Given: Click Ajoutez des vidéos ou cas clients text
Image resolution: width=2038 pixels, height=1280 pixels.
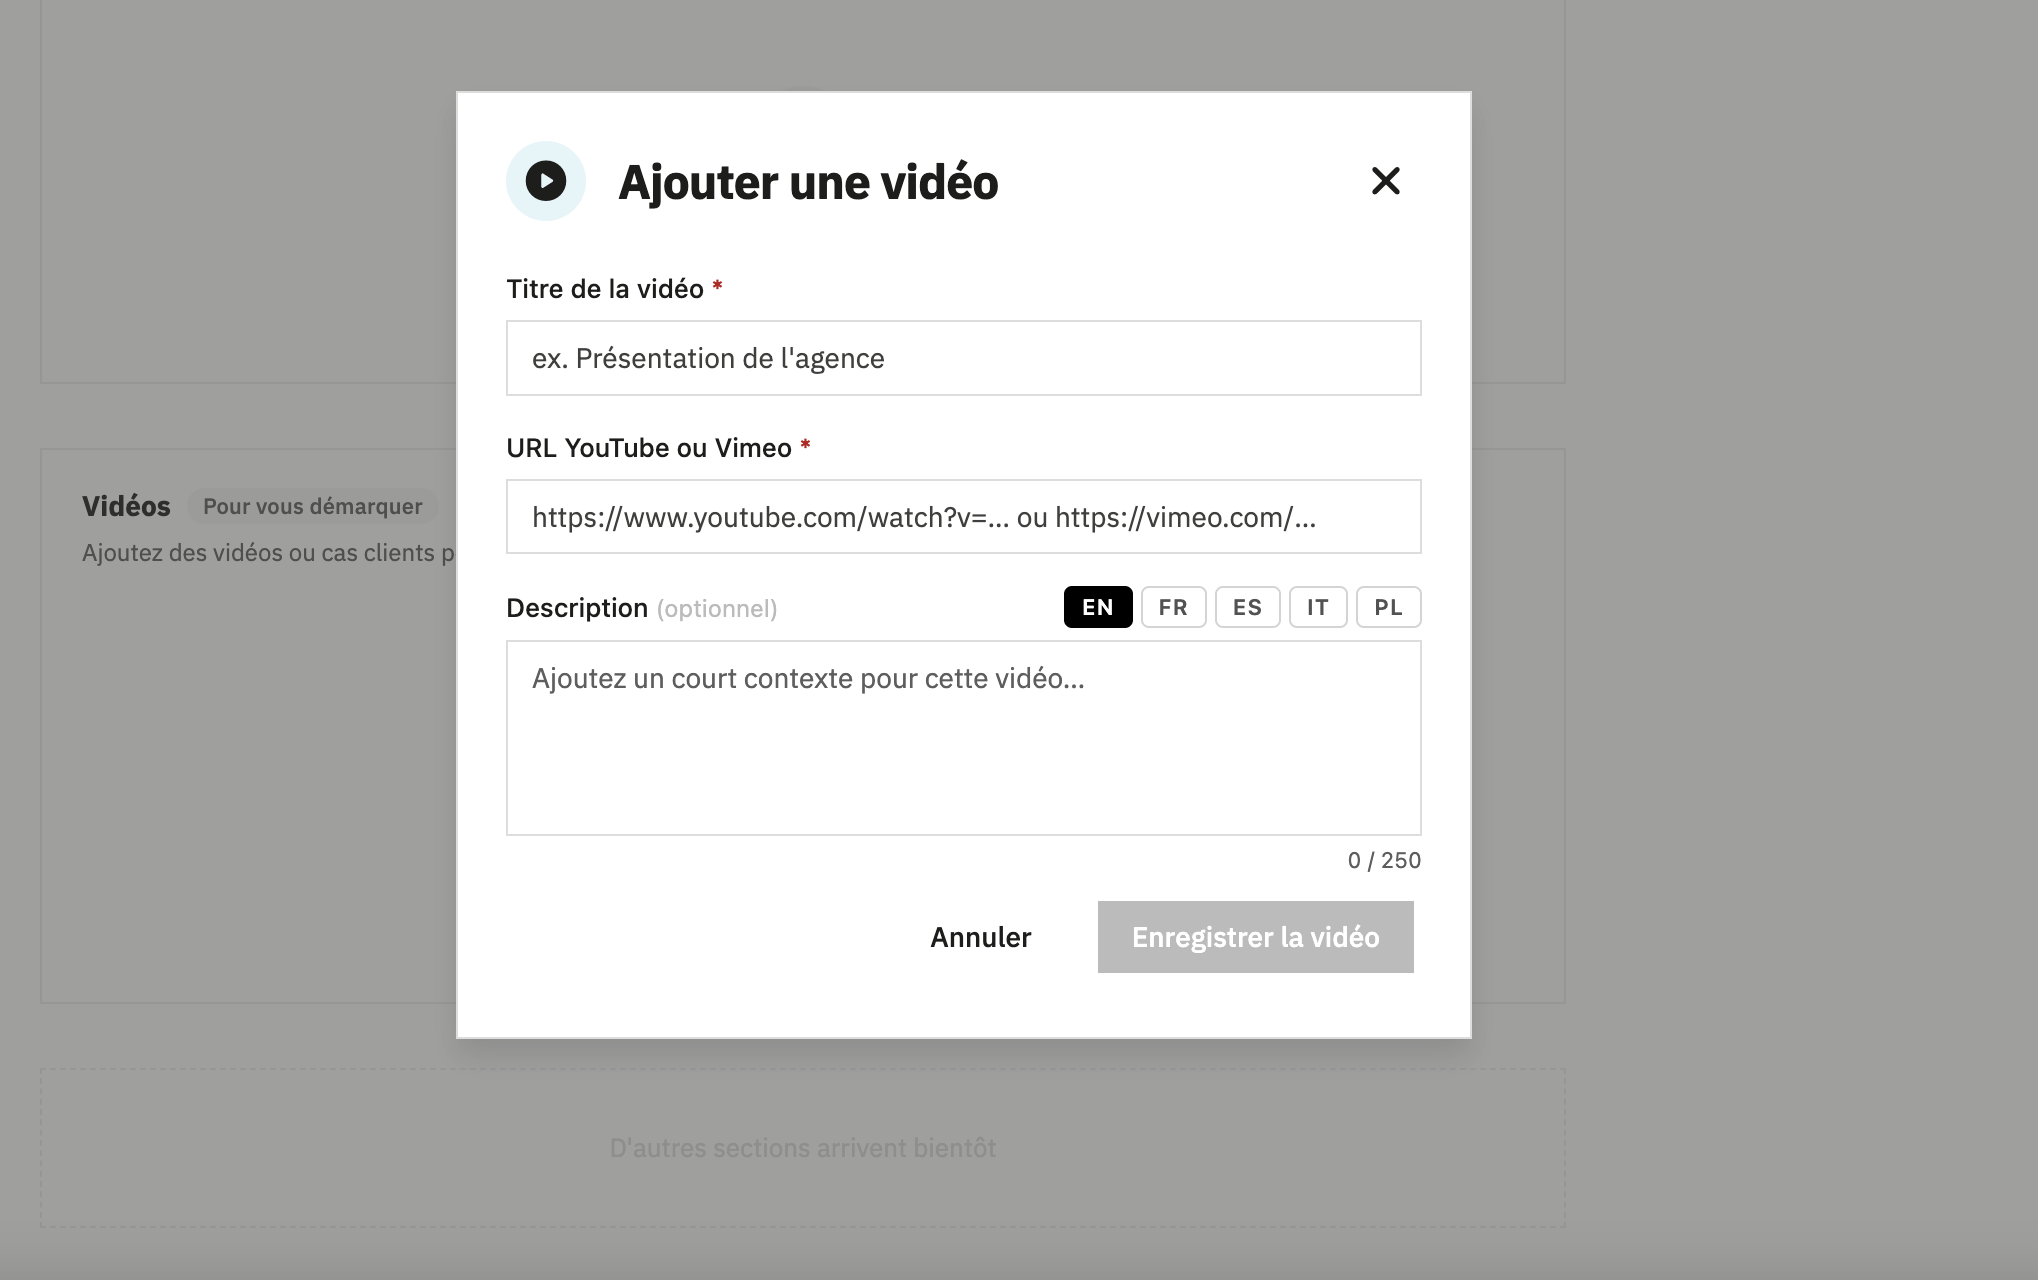Looking at the screenshot, I should (x=268, y=553).
